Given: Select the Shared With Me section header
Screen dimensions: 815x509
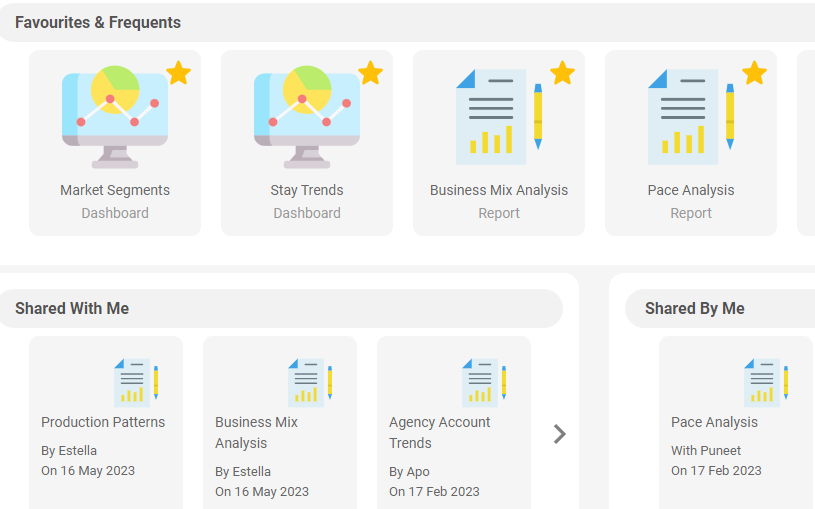Looking at the screenshot, I should (x=72, y=308).
